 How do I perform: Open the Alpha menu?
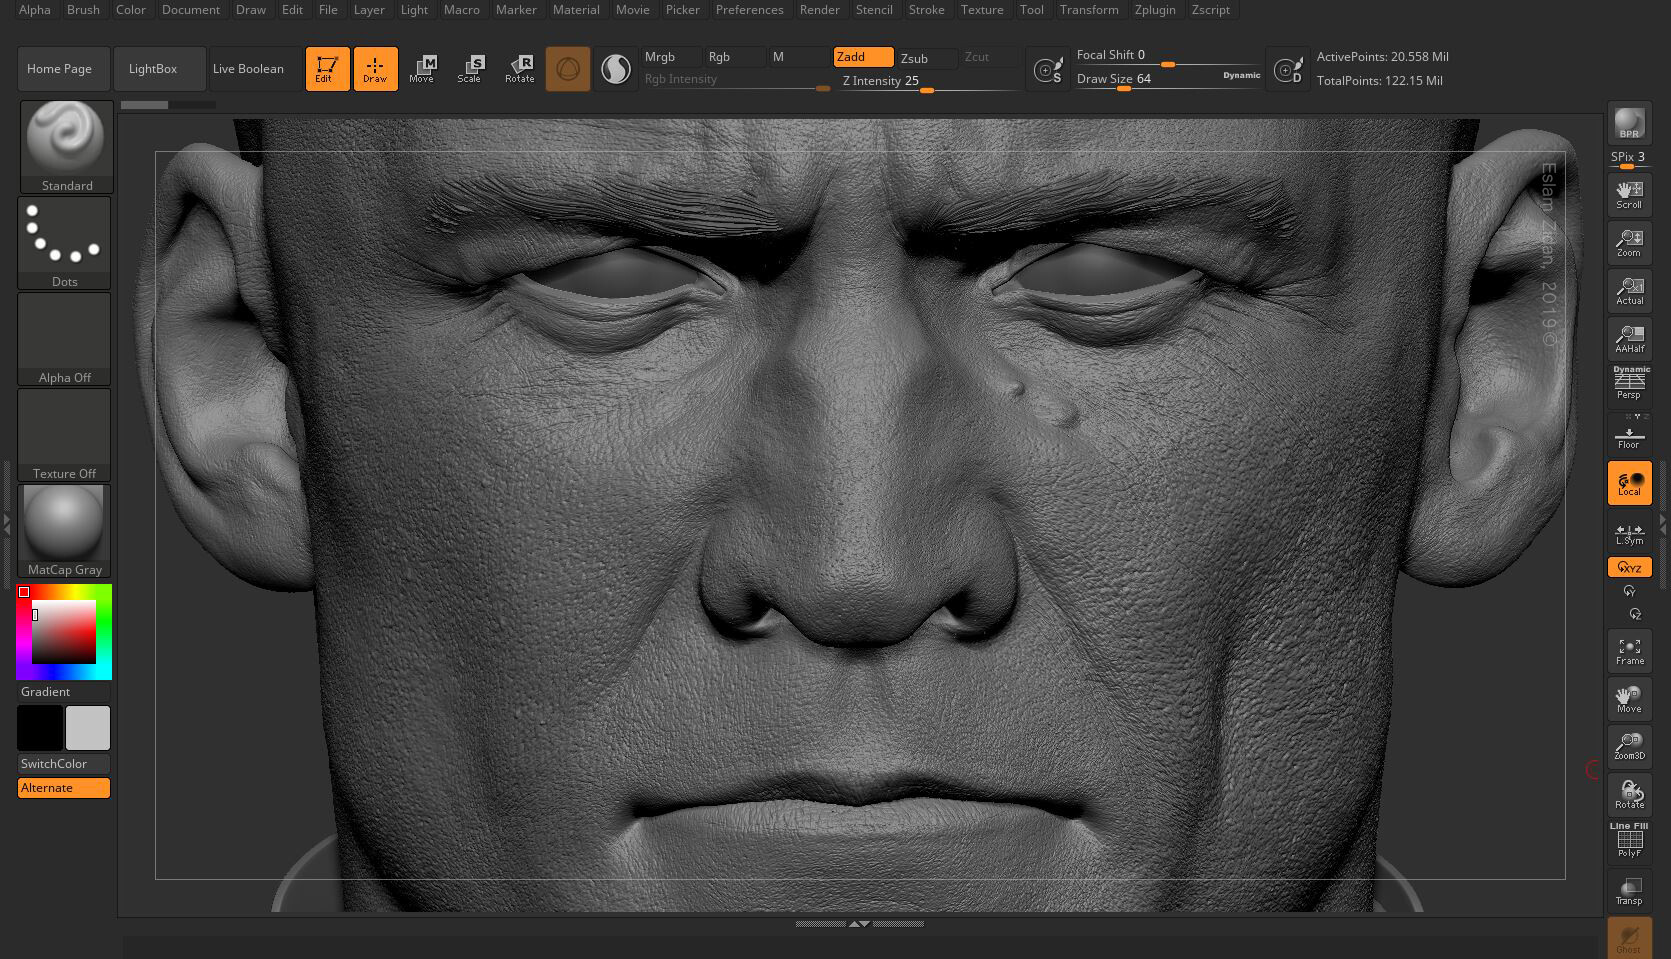coord(35,10)
